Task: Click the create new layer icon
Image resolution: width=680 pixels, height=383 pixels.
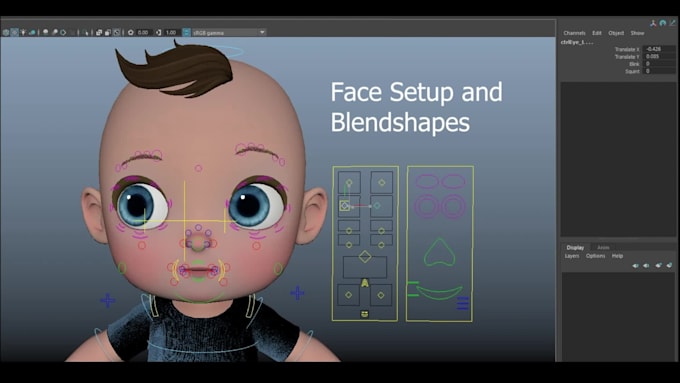Action: (x=658, y=265)
